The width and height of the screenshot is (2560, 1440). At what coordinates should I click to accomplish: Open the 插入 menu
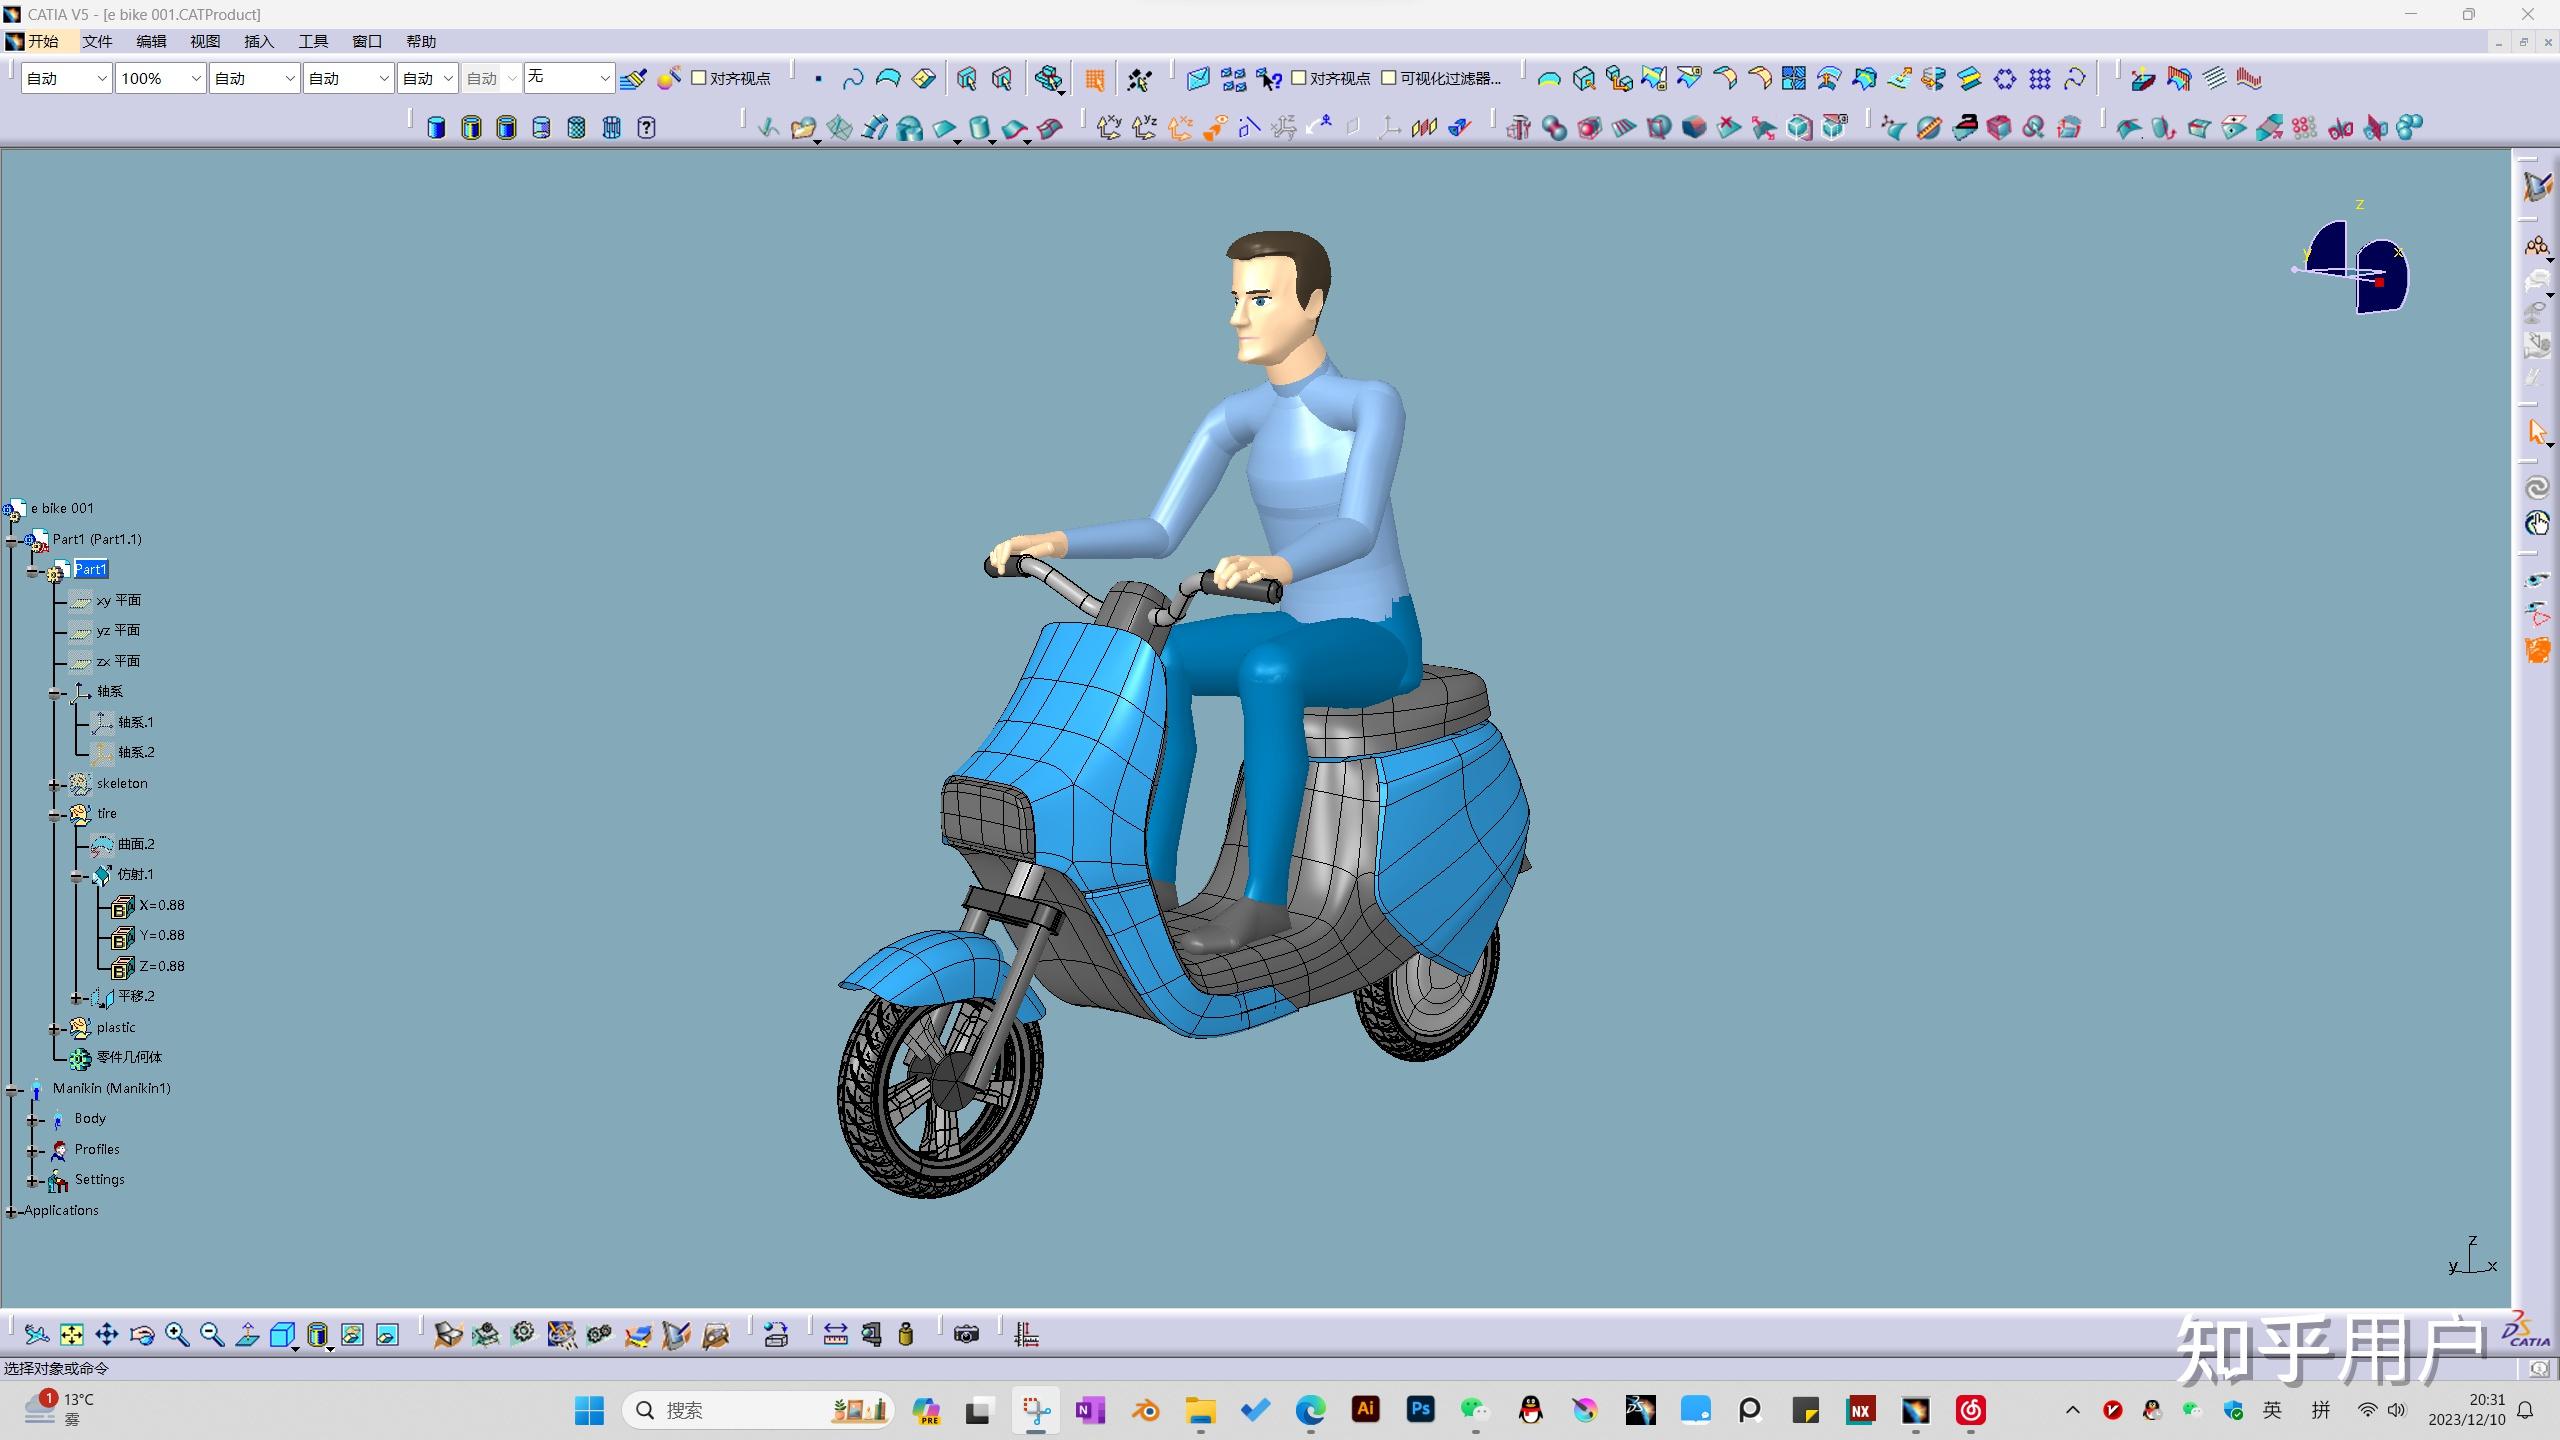258,41
